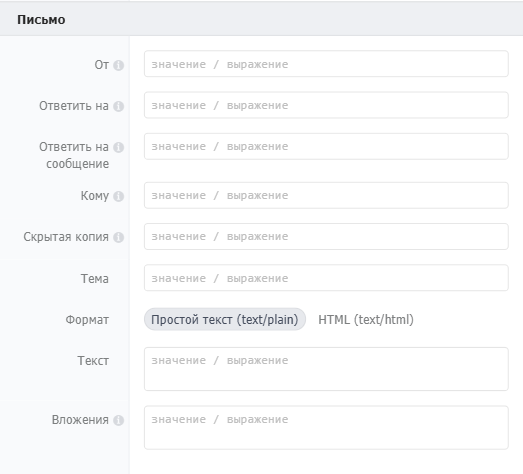The image size is (523, 474).
Task: Focus the Вложения attachments field
Action: click(326, 428)
